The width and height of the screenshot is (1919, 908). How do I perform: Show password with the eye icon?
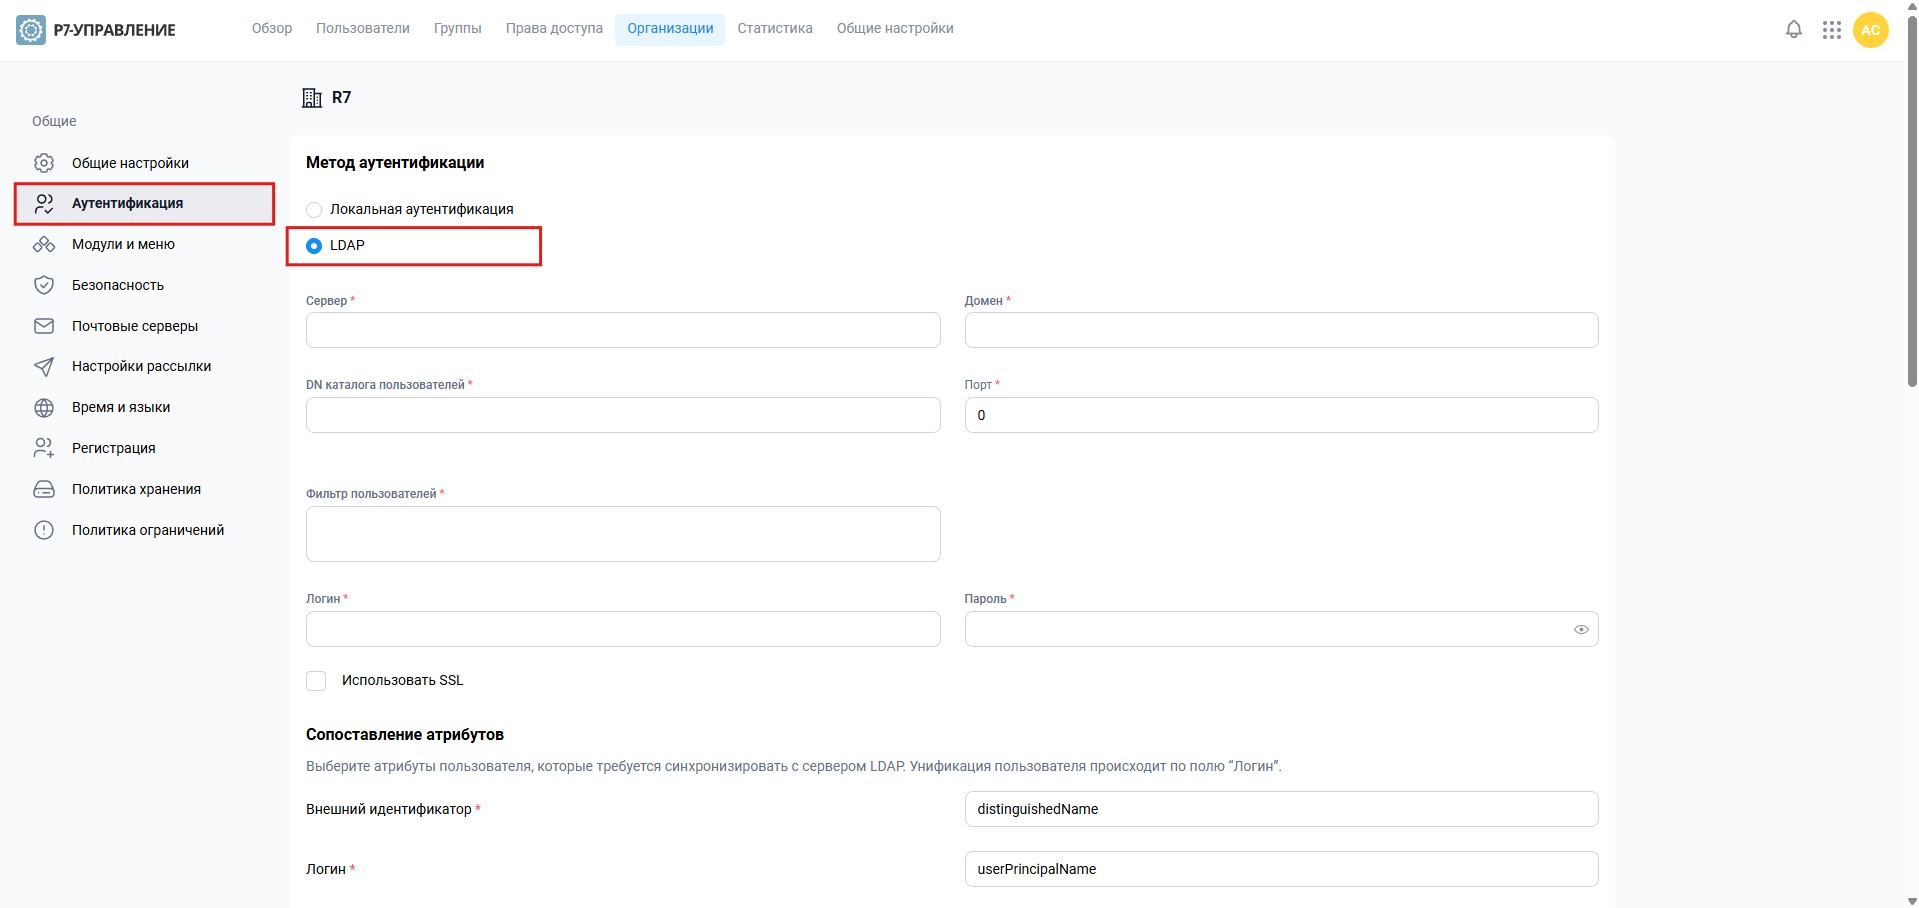(1581, 630)
